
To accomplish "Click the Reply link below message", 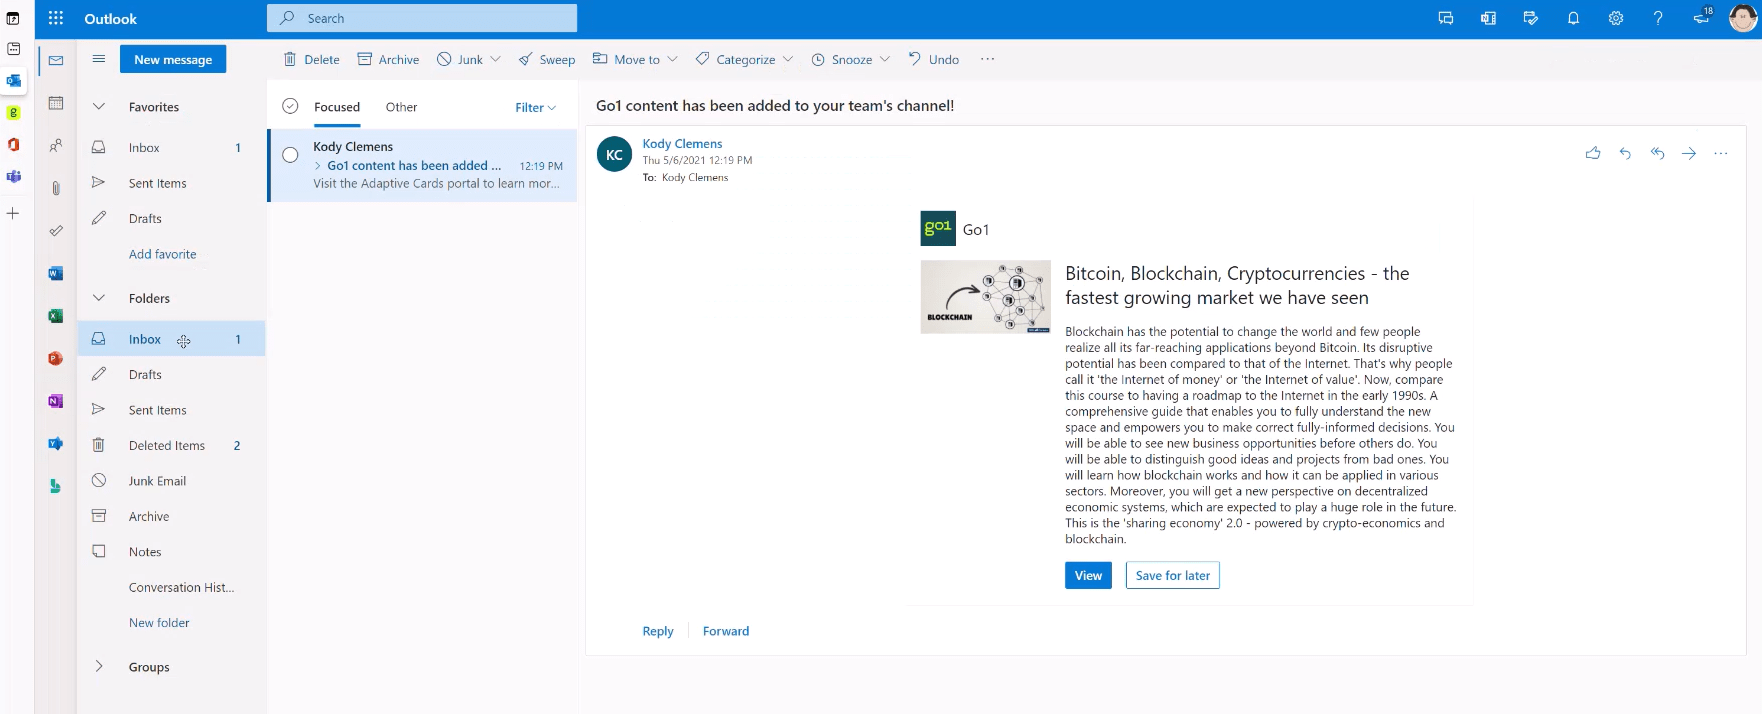I will (658, 631).
